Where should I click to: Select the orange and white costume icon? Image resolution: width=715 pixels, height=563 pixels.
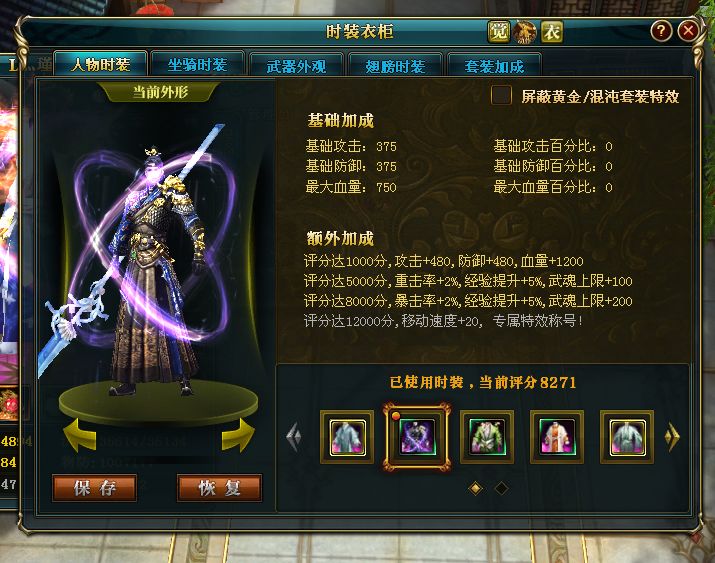[557, 437]
